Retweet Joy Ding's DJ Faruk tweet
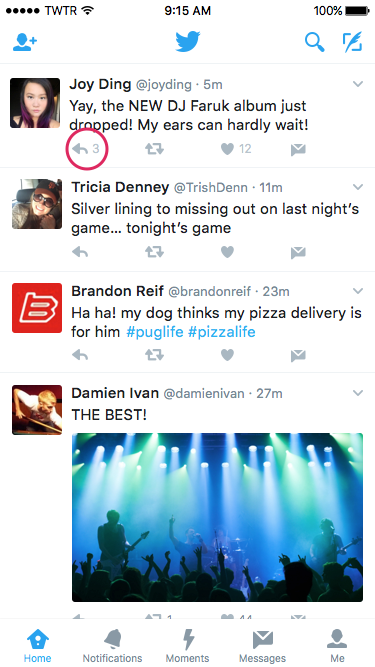Viewport: 375px width, 667px height. (x=154, y=149)
